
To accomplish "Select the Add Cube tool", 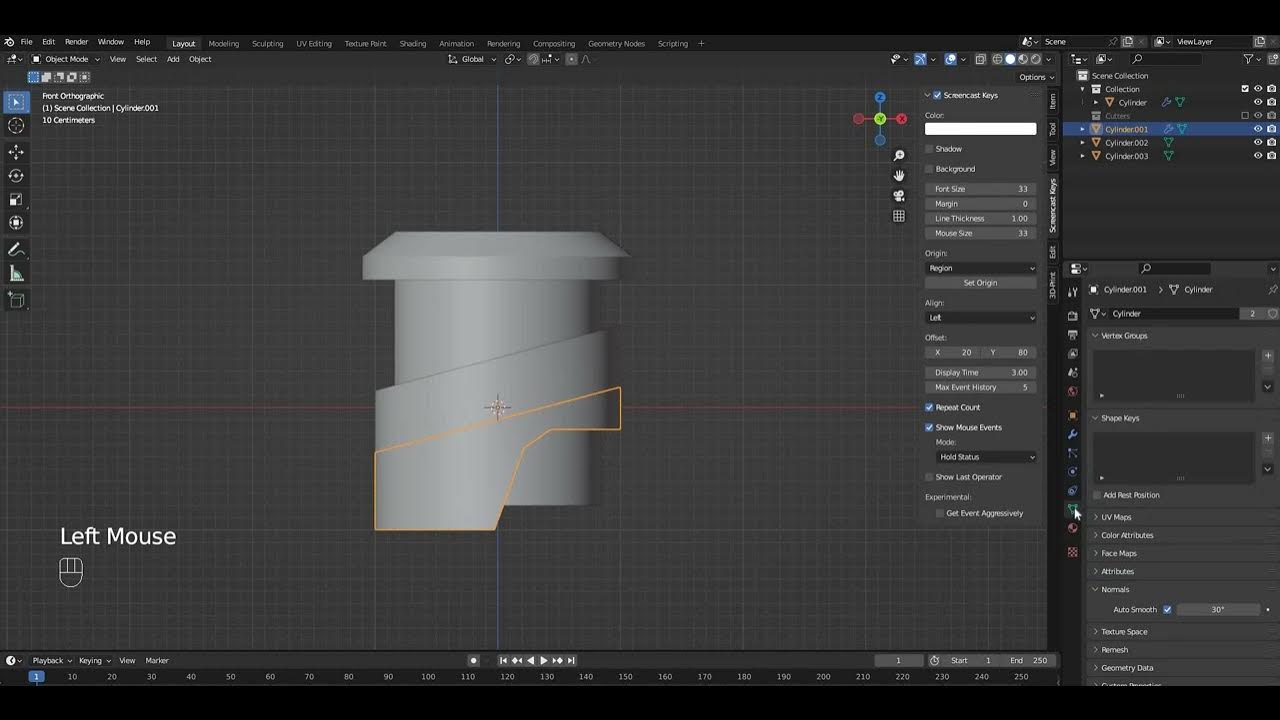I will coord(16,300).
